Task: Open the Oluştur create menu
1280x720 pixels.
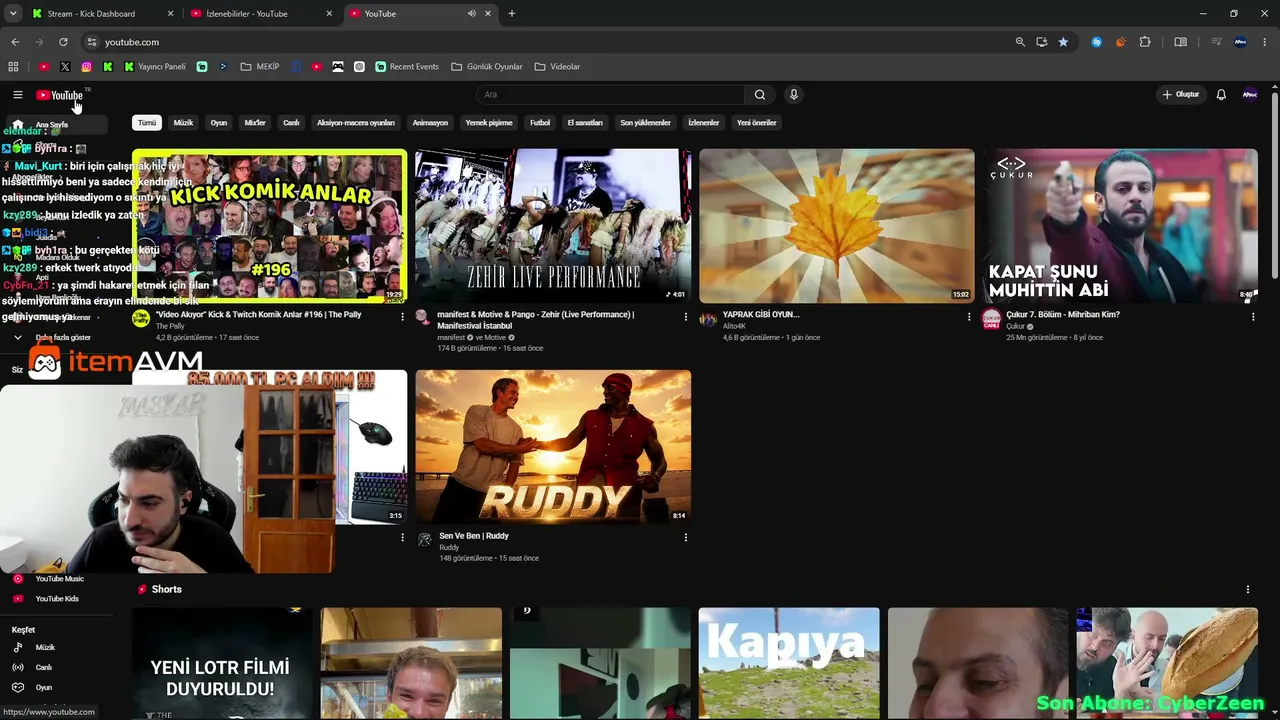Action: pos(1180,95)
